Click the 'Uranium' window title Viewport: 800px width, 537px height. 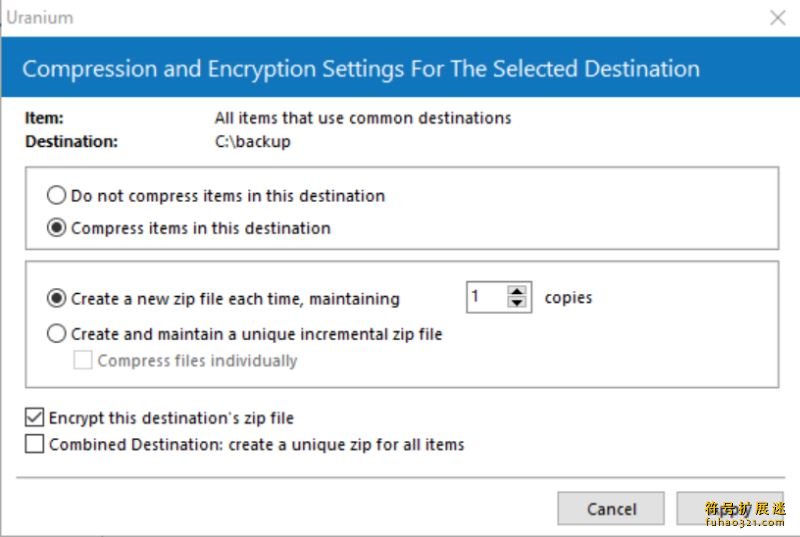point(40,18)
